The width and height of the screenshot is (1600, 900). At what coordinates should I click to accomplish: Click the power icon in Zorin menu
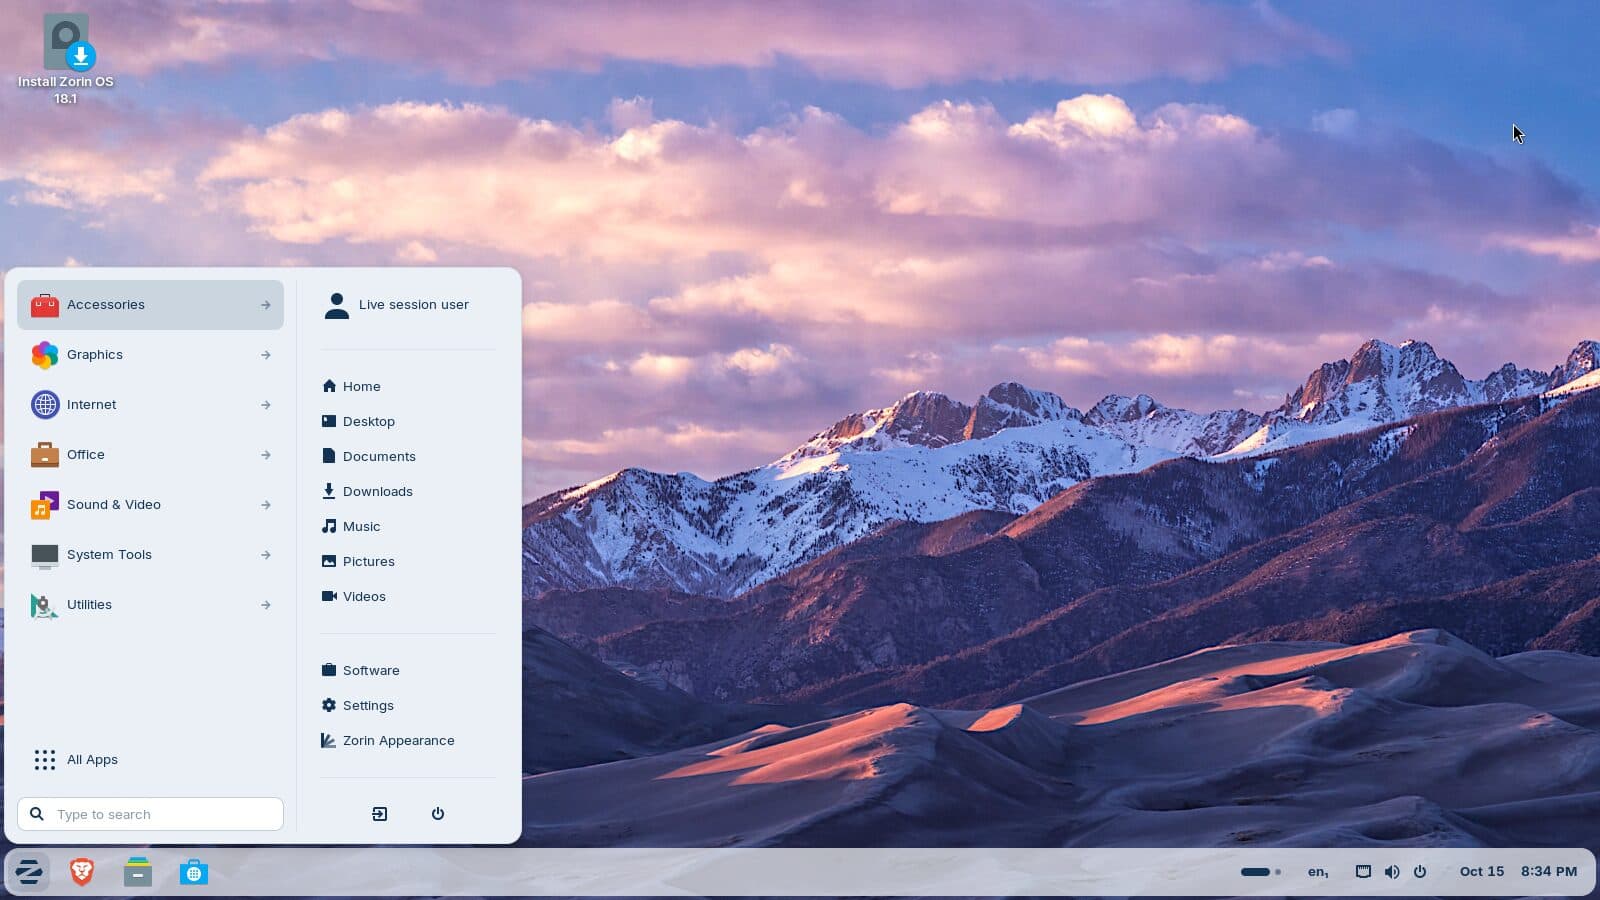pyautogui.click(x=438, y=814)
